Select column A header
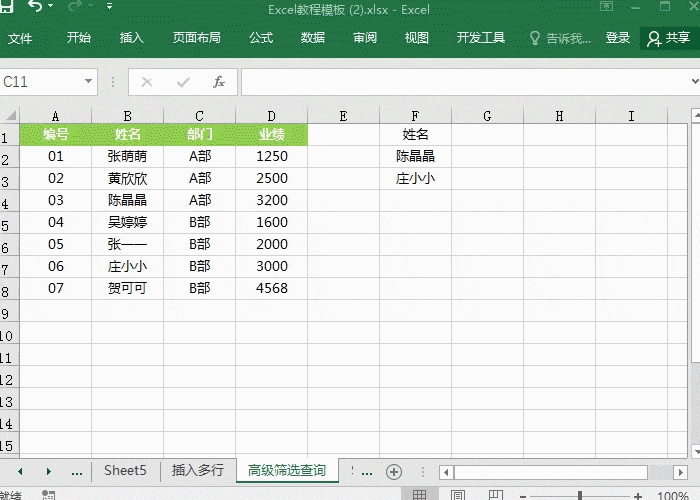 click(x=55, y=116)
